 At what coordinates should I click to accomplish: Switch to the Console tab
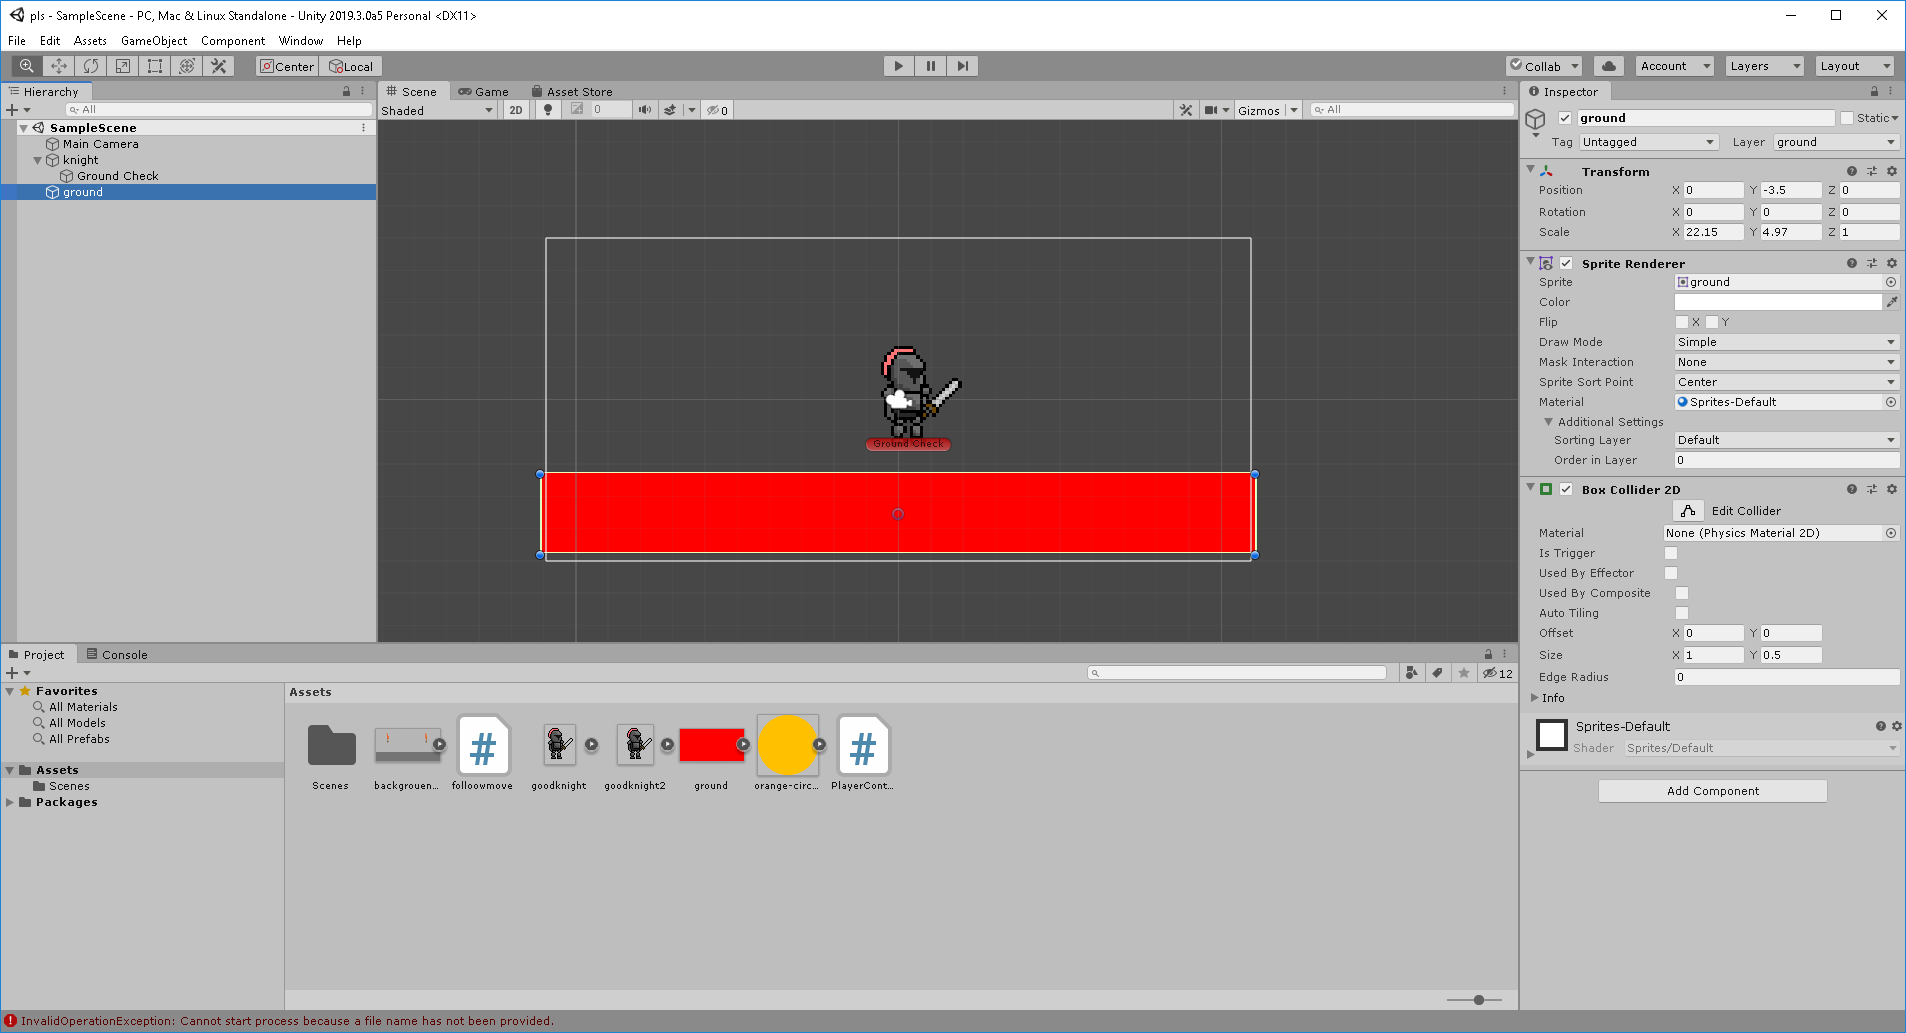117,655
